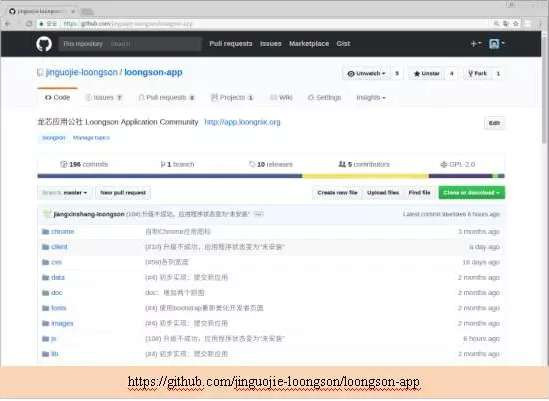Click the folder icon beside chrome
The height and width of the screenshot is (401, 549).
[x=45, y=232]
